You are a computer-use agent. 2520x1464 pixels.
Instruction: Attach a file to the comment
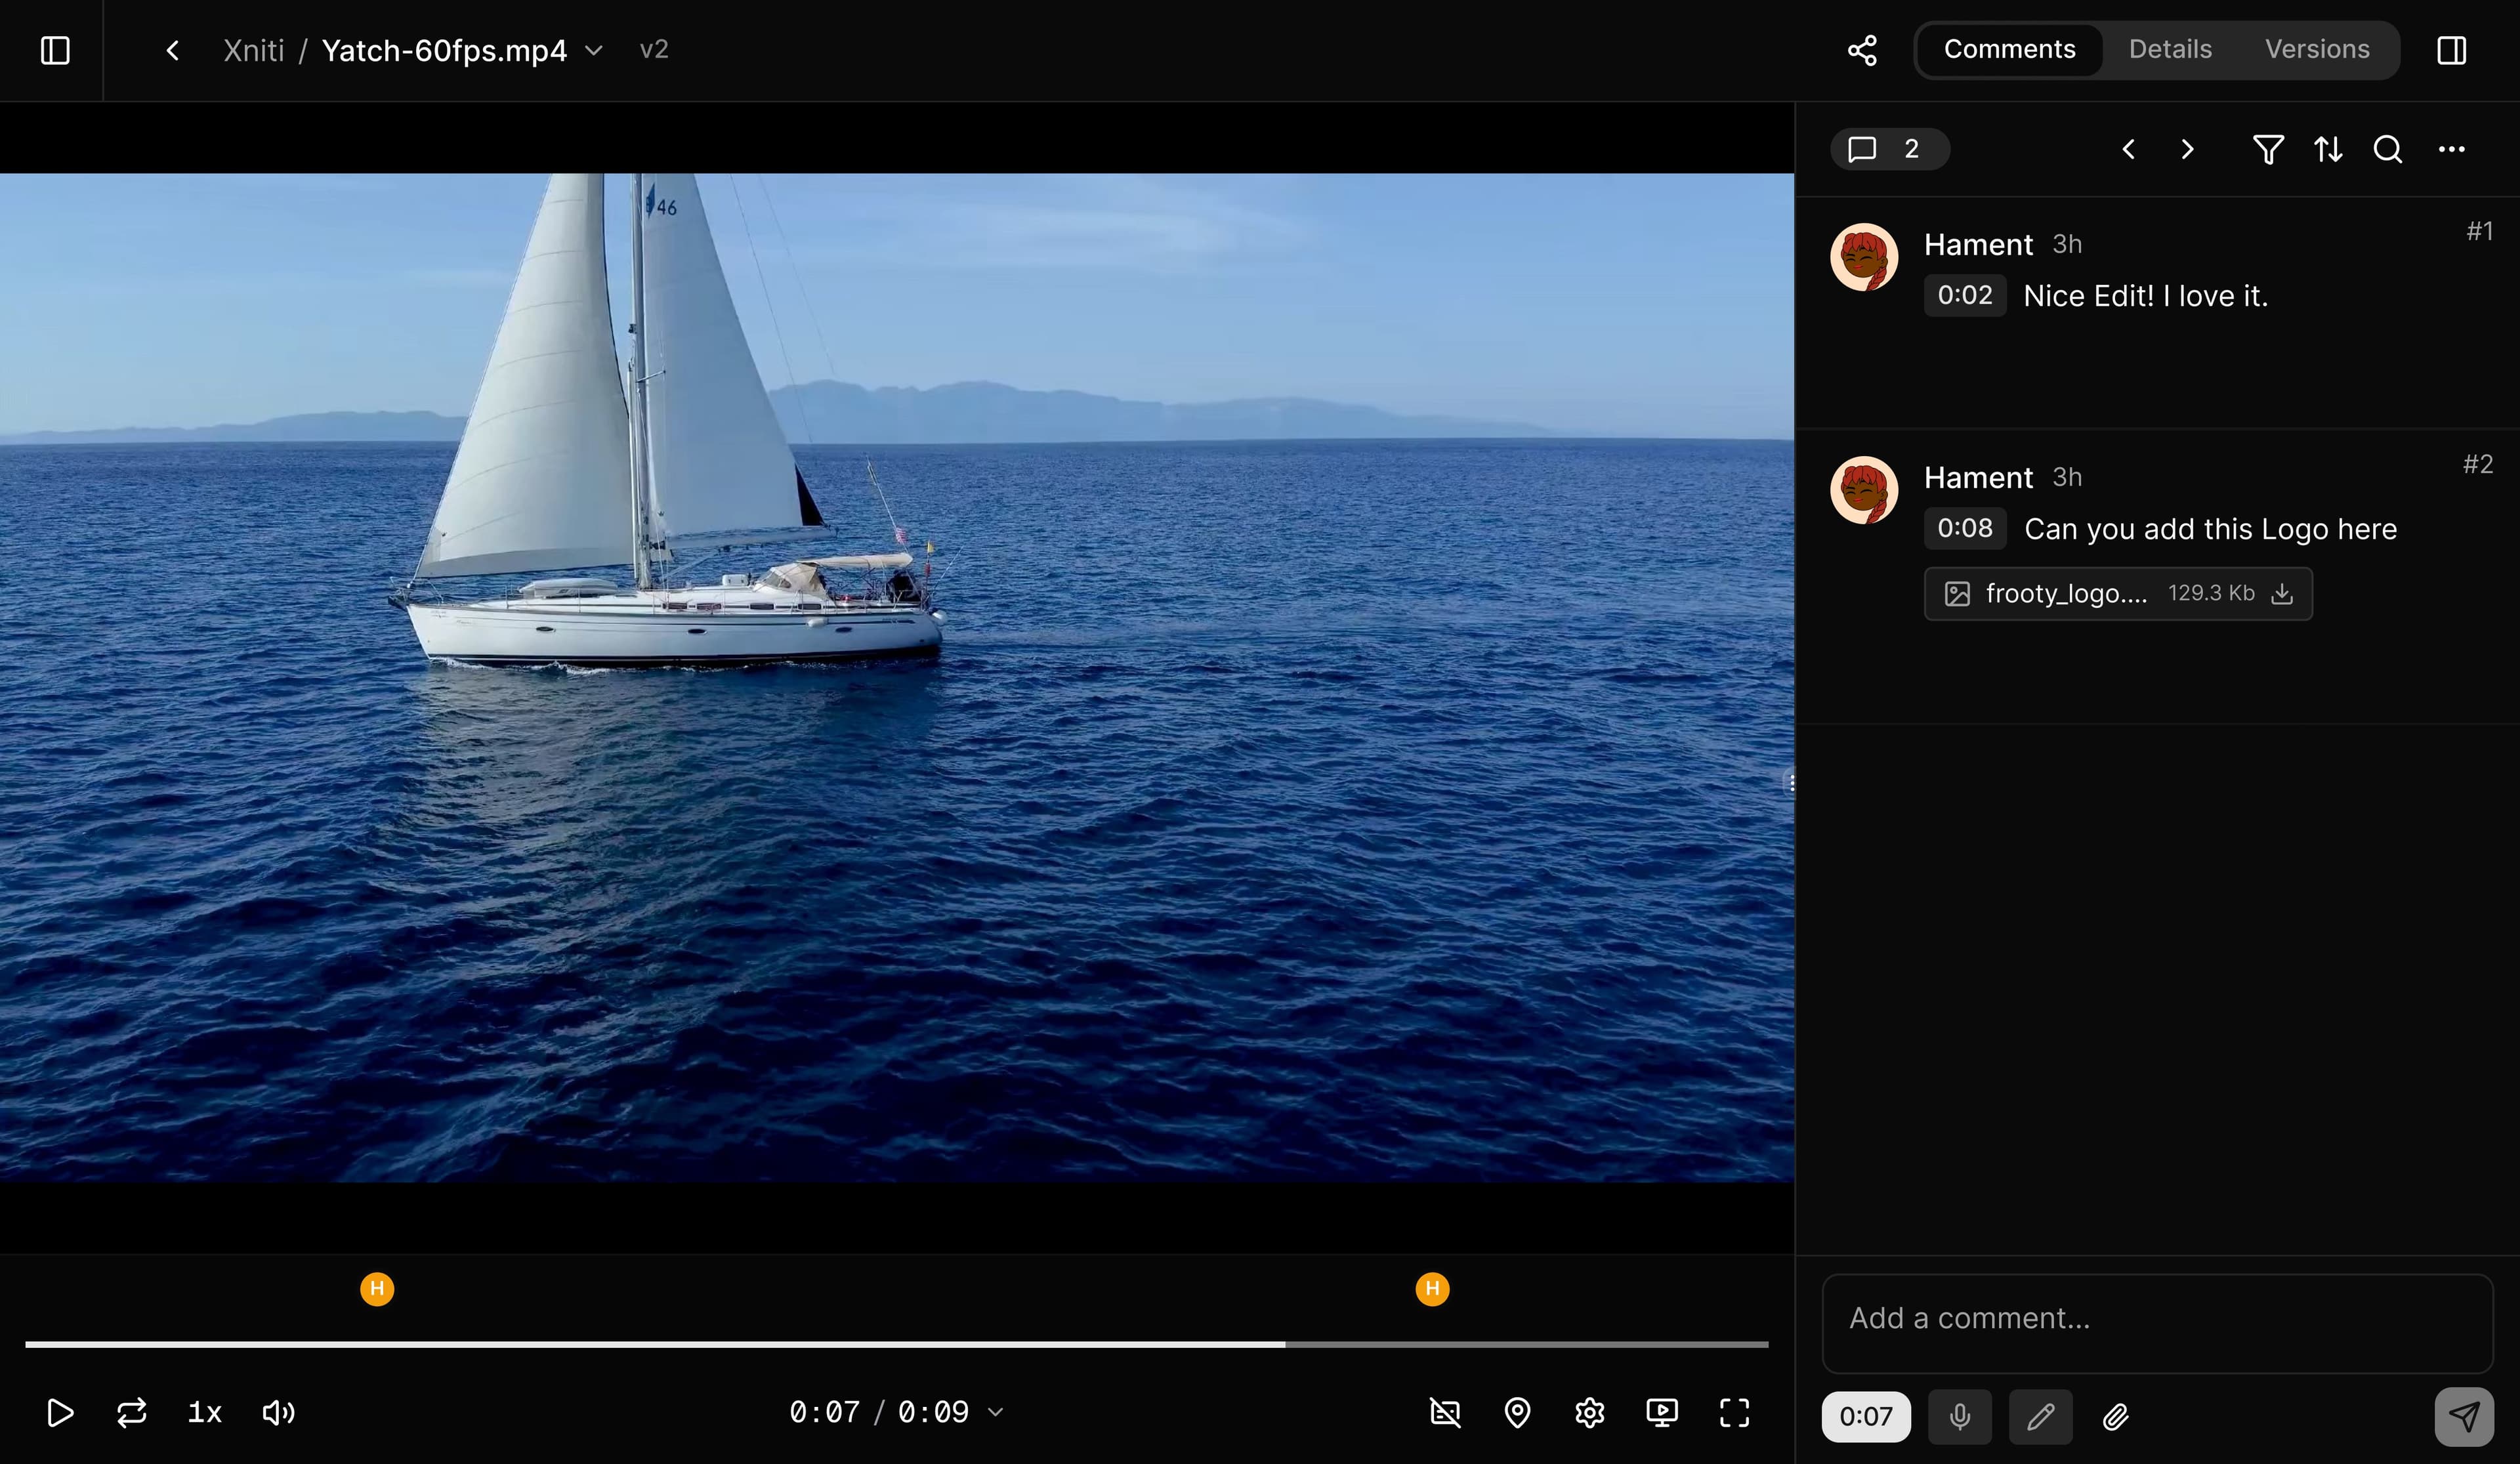tap(2115, 1416)
